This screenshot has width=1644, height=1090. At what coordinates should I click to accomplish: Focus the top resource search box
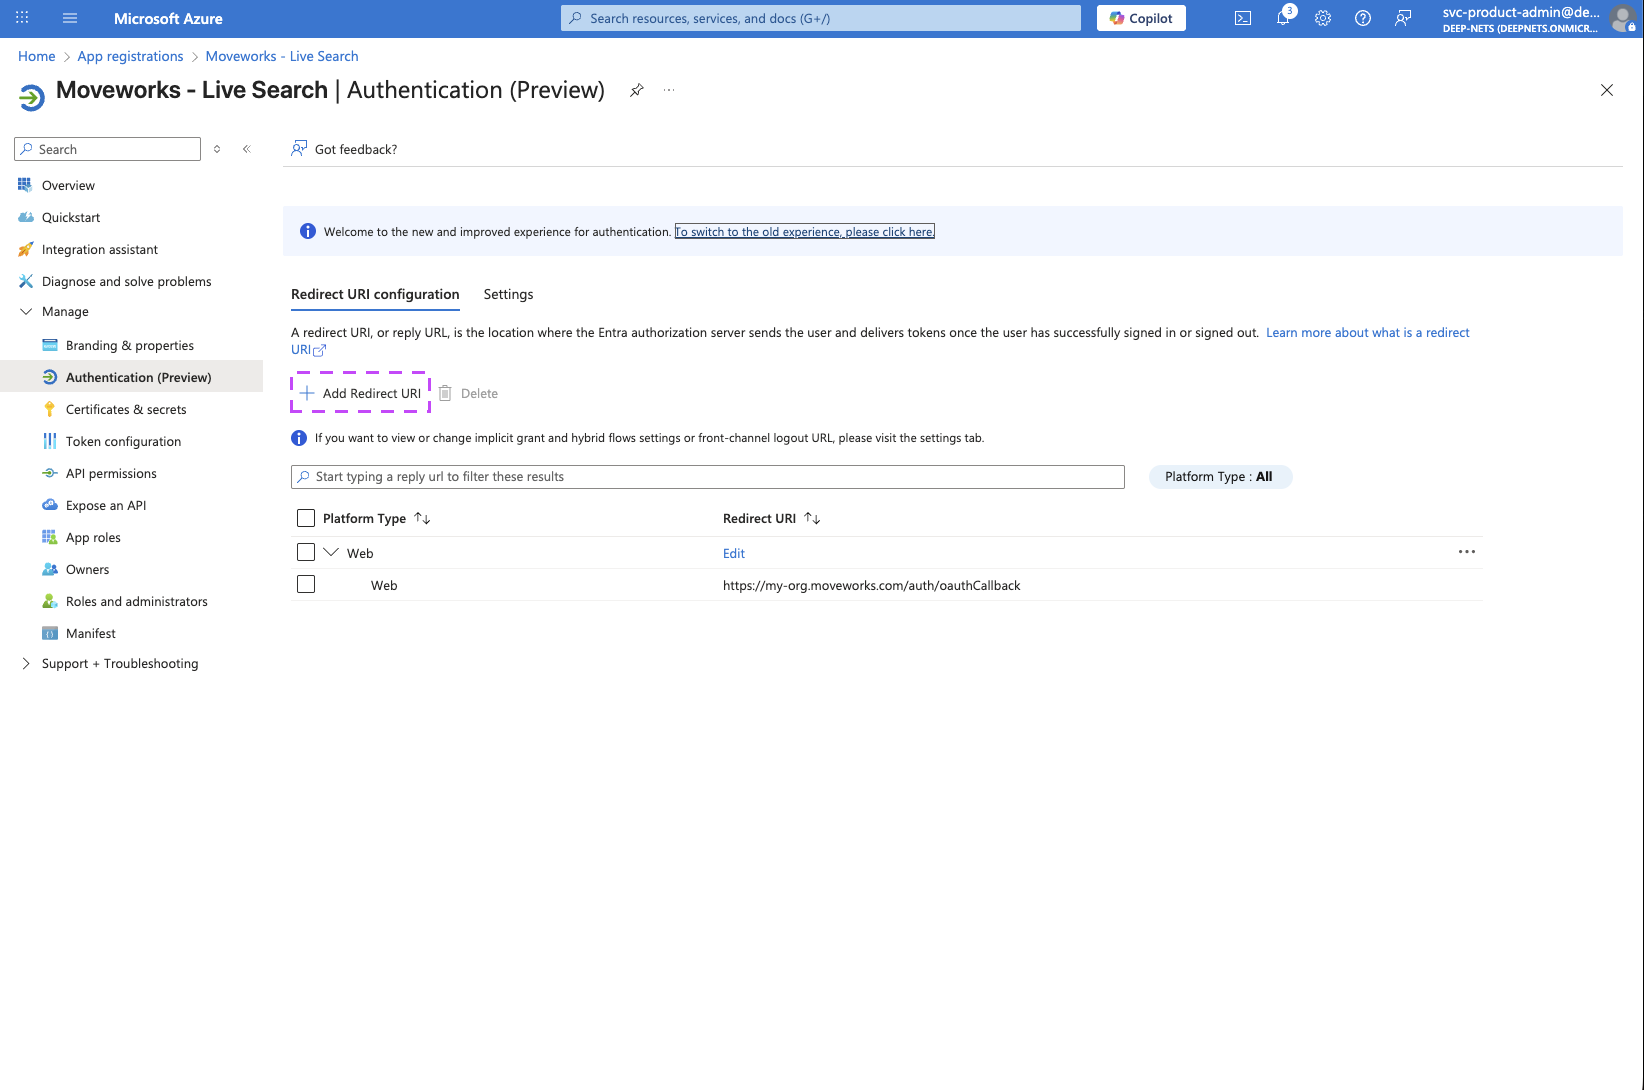pos(820,18)
